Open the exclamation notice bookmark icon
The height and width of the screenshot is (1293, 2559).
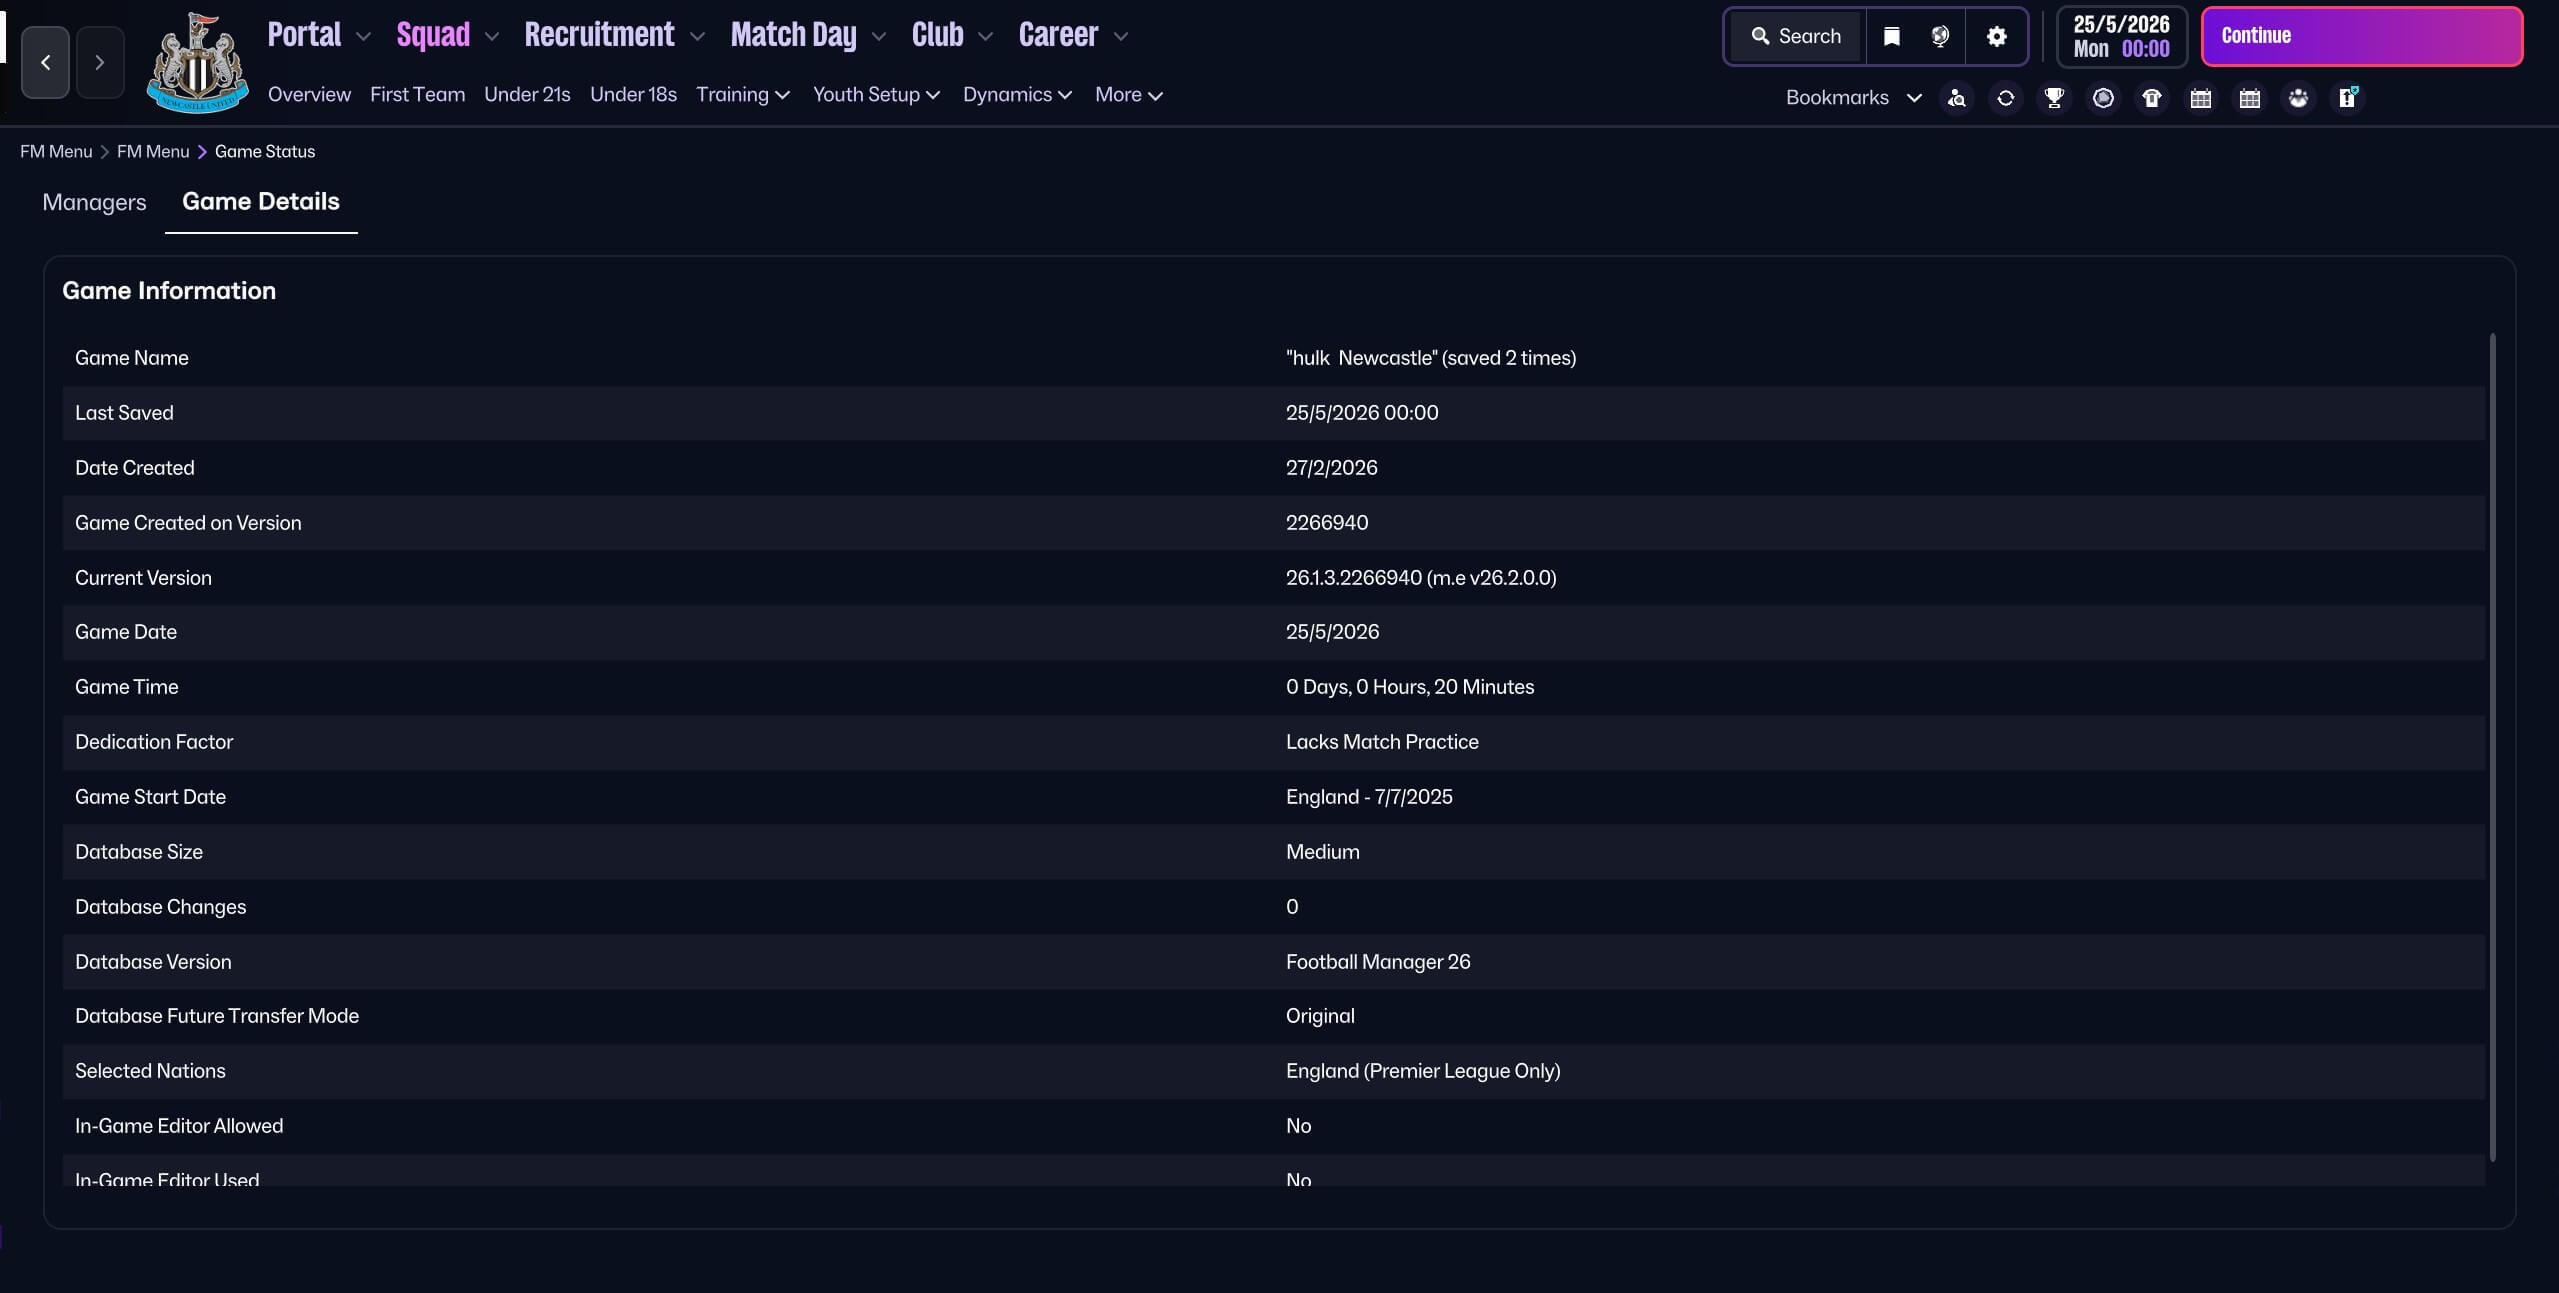(x=2347, y=98)
